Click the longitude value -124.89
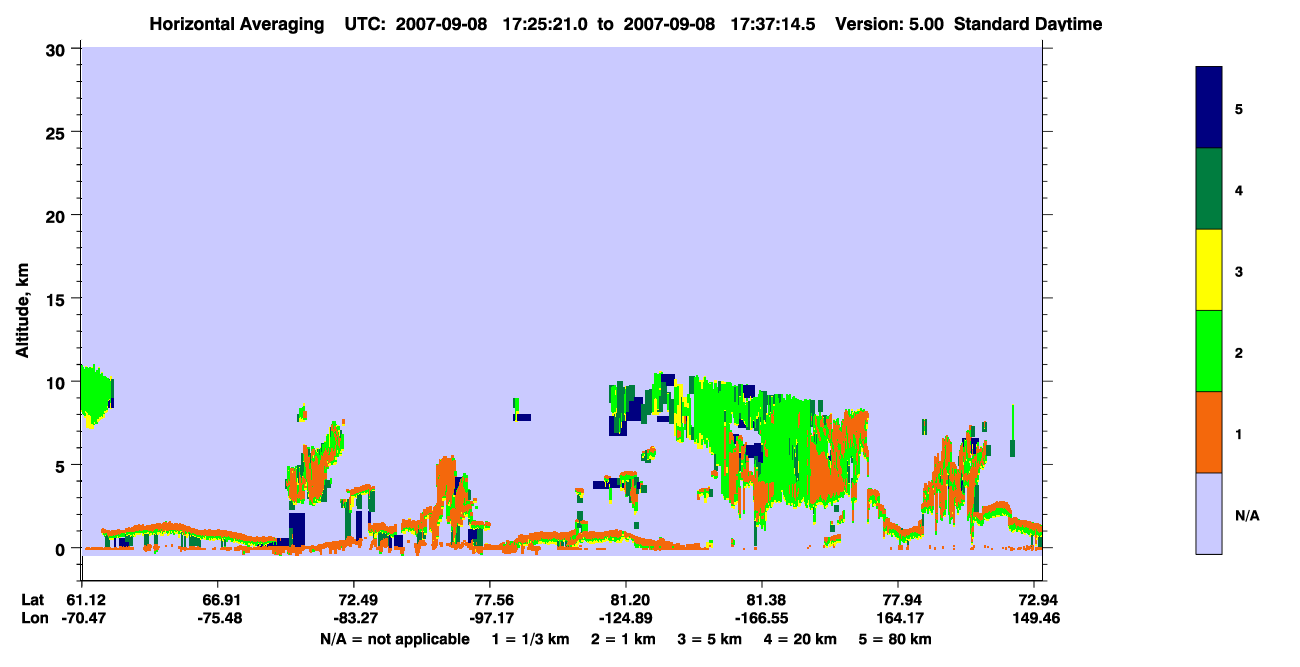The height and width of the screenshot is (667, 1300). click(626, 618)
